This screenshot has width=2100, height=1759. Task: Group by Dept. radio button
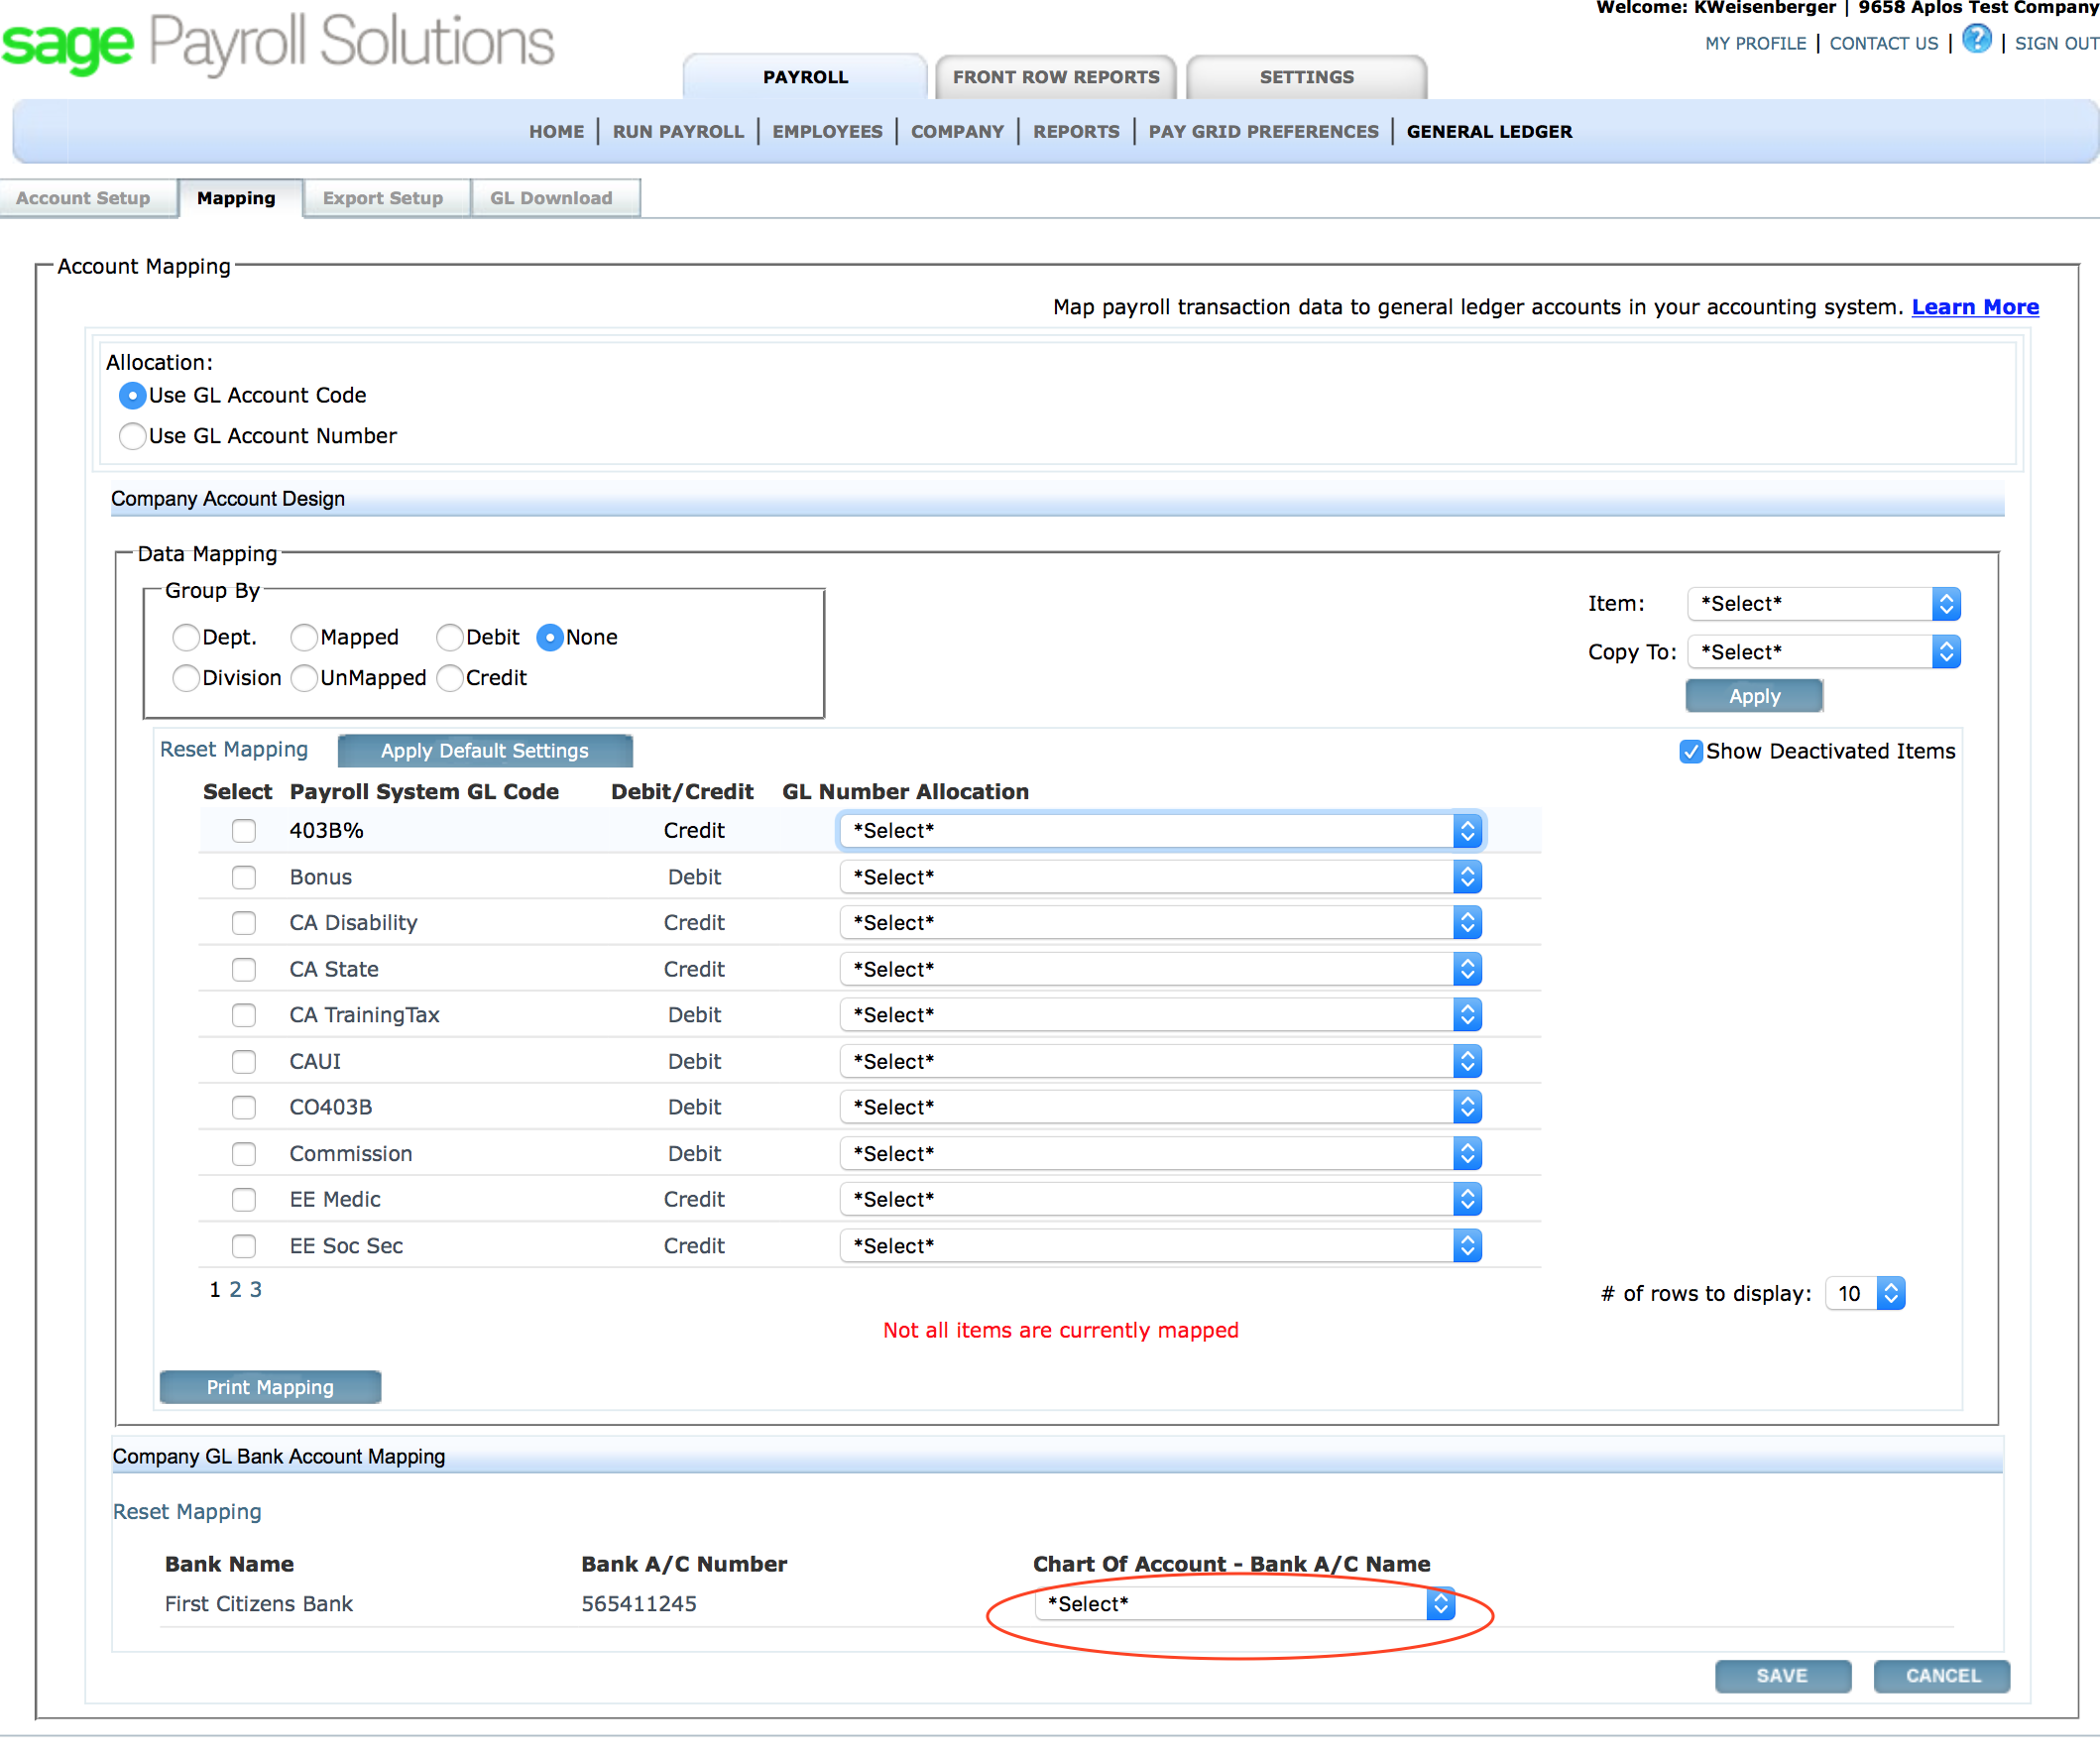pos(186,638)
